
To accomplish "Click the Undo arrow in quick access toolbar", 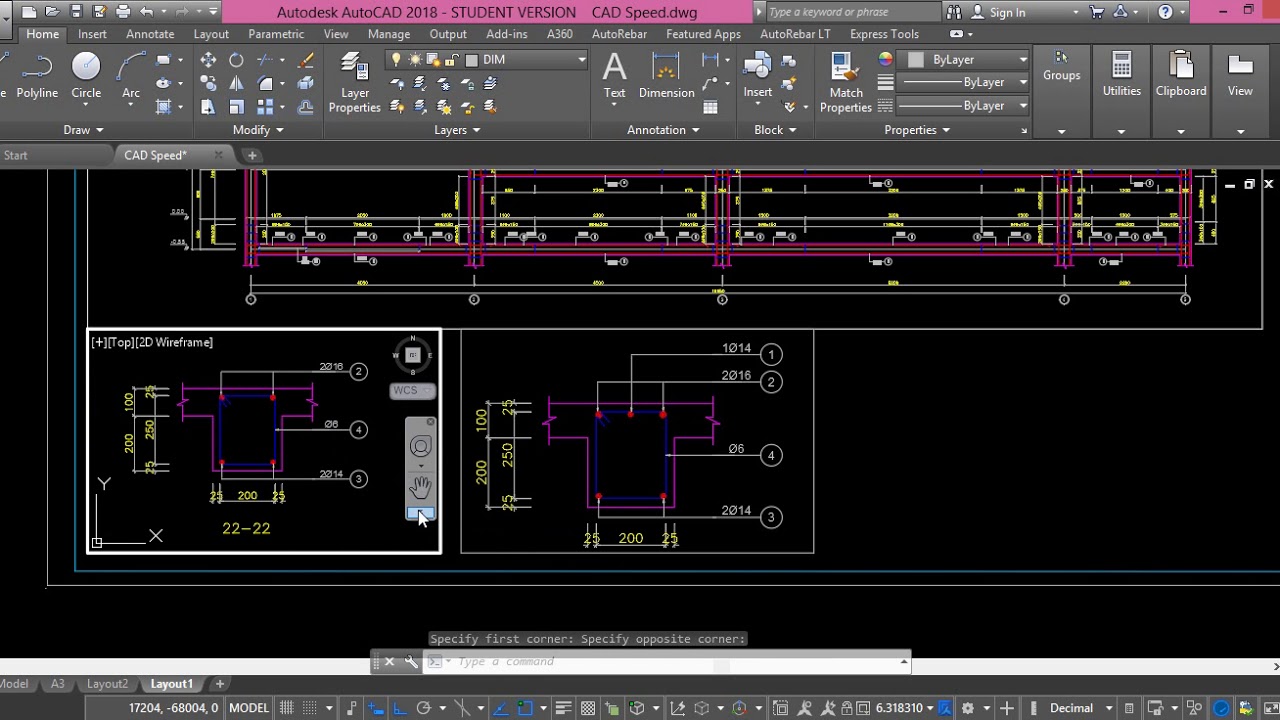I will pos(147,12).
